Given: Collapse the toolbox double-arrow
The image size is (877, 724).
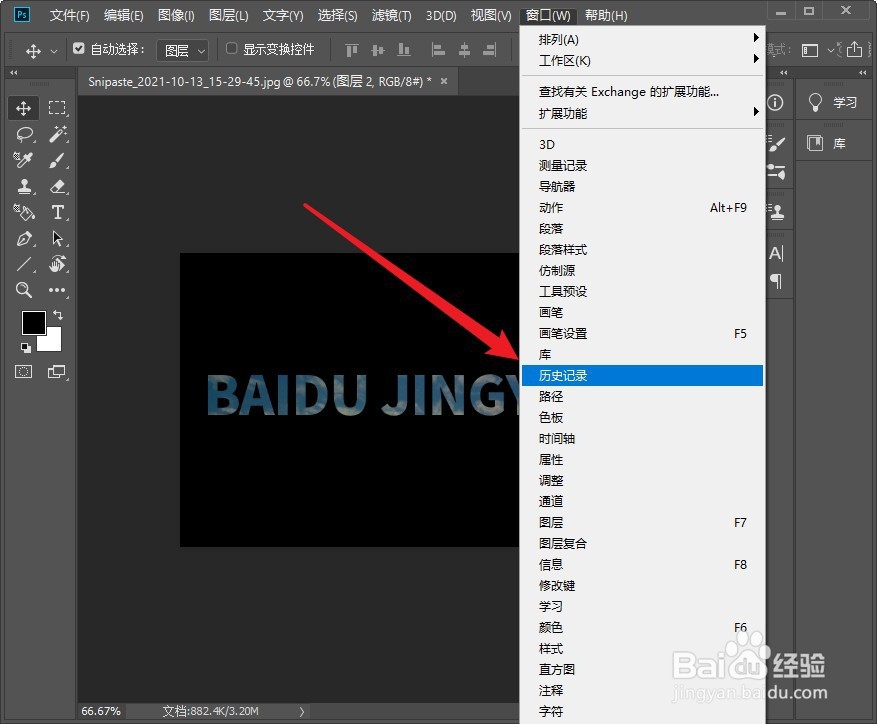Looking at the screenshot, I should [x=13, y=72].
